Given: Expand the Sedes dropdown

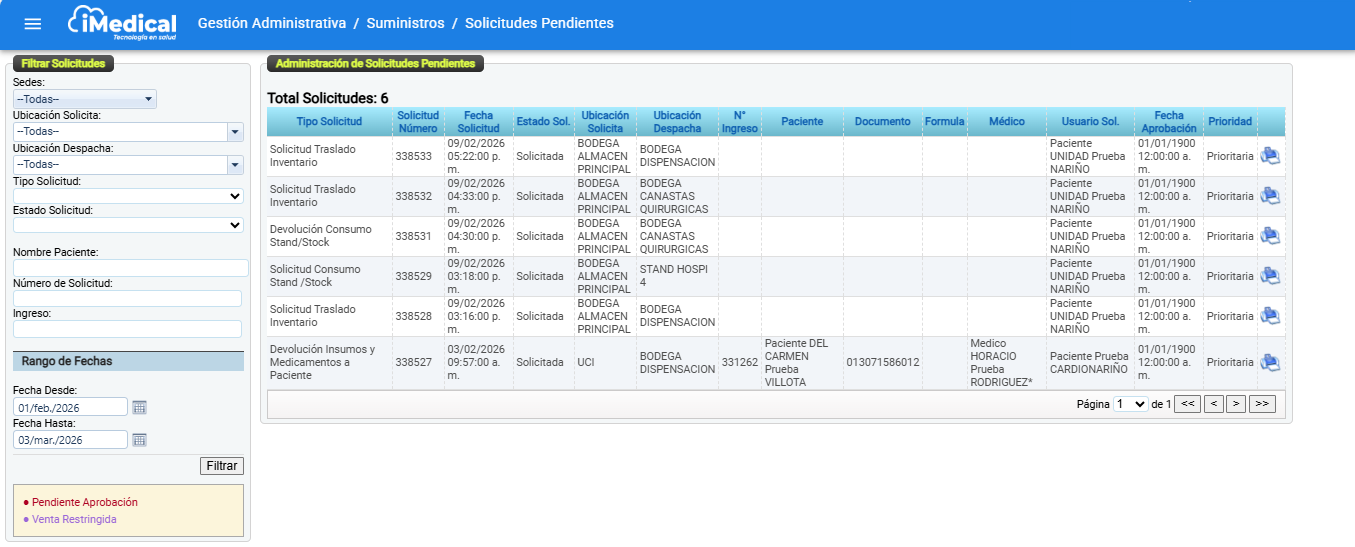Looking at the screenshot, I should (85, 99).
